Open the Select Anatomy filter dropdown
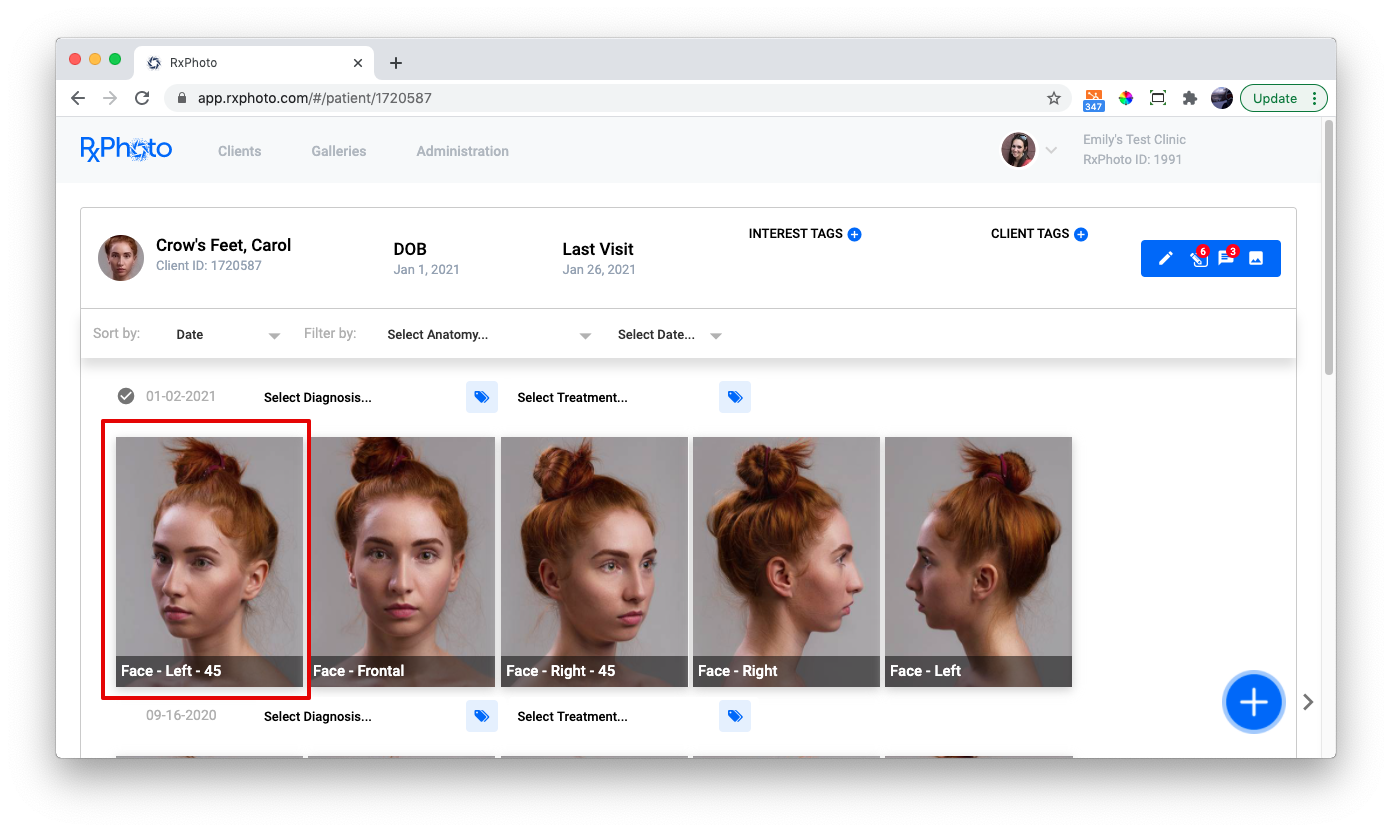Viewport: 1392px width, 832px height. coord(489,335)
